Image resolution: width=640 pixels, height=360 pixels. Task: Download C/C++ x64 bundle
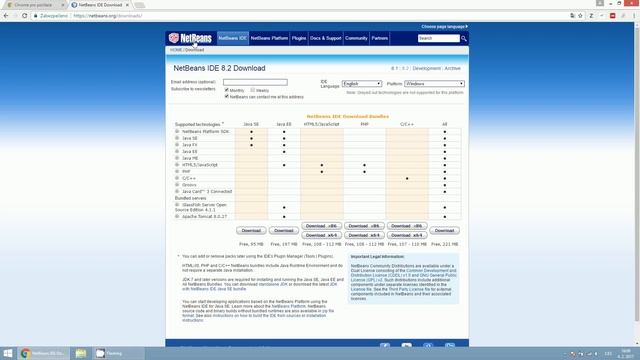click(407, 235)
